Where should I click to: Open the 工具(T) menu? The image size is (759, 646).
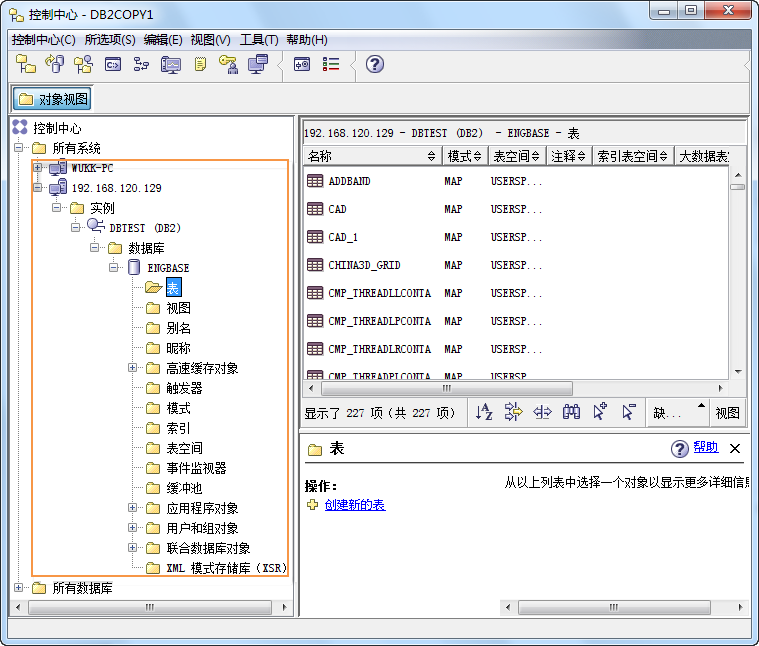pyautogui.click(x=259, y=40)
